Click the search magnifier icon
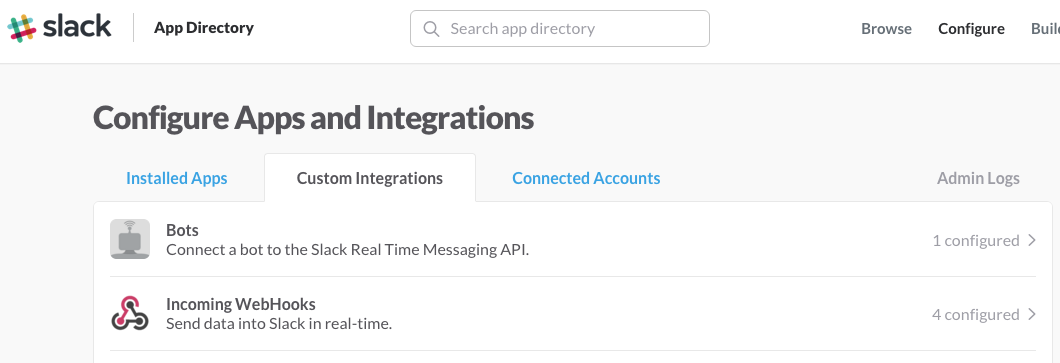The width and height of the screenshot is (1060, 363). pyautogui.click(x=431, y=28)
